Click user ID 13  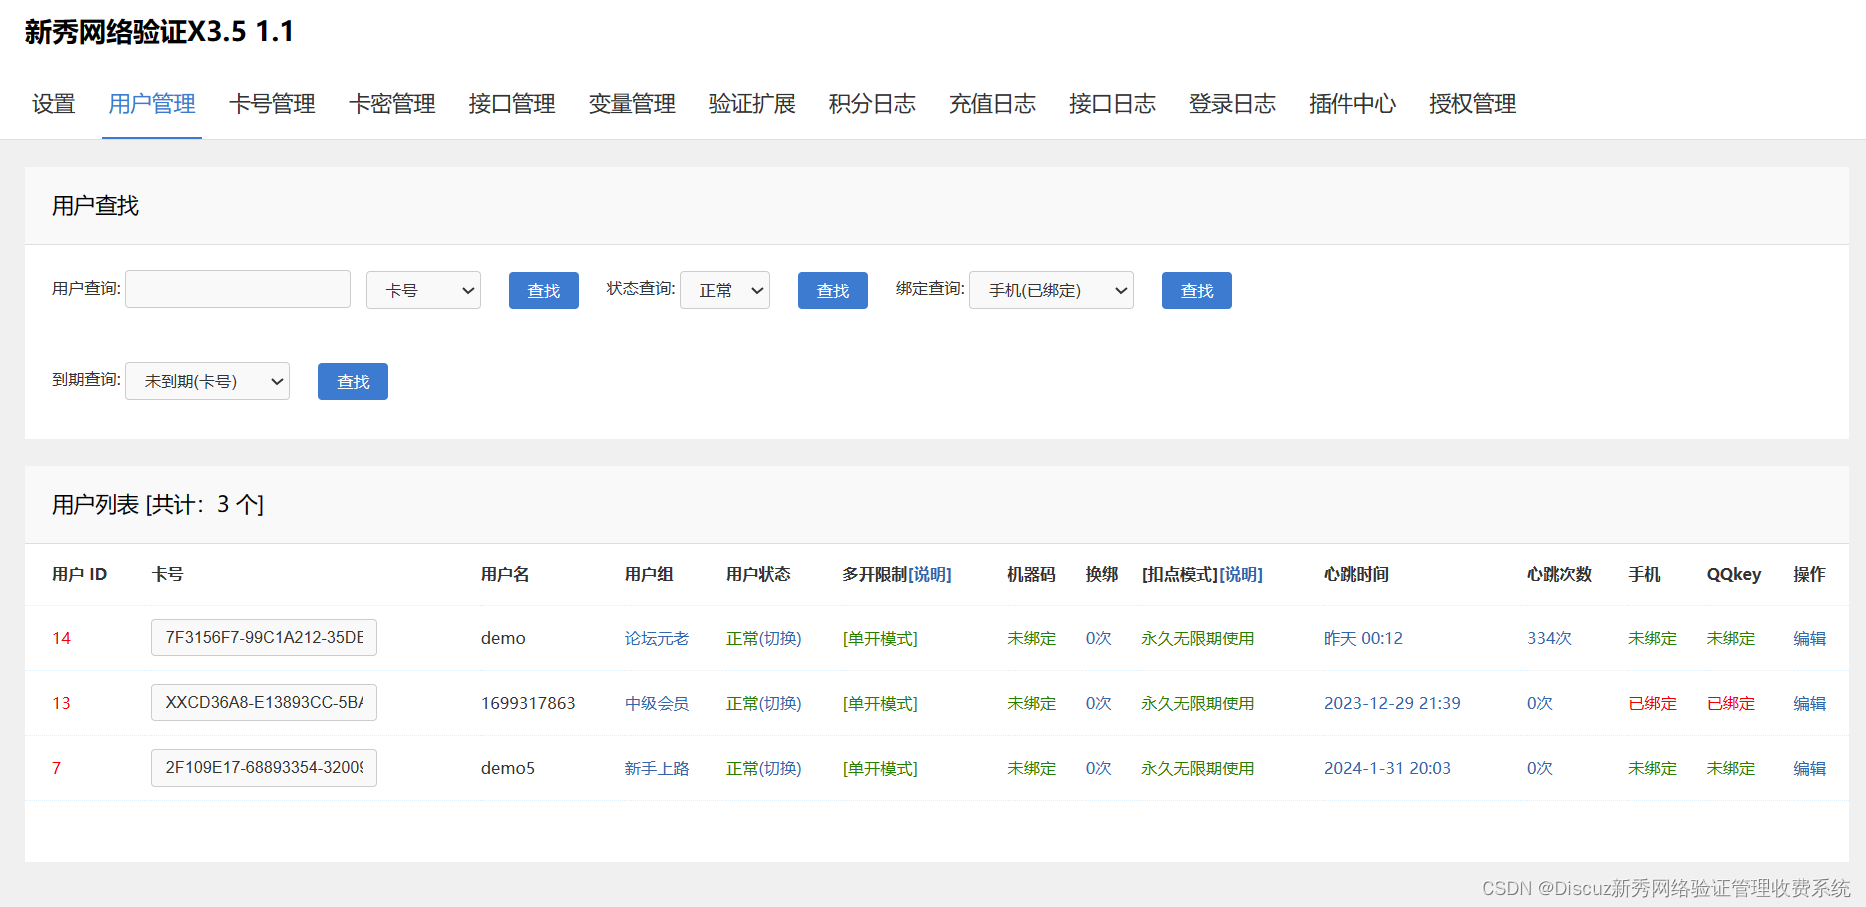click(61, 703)
